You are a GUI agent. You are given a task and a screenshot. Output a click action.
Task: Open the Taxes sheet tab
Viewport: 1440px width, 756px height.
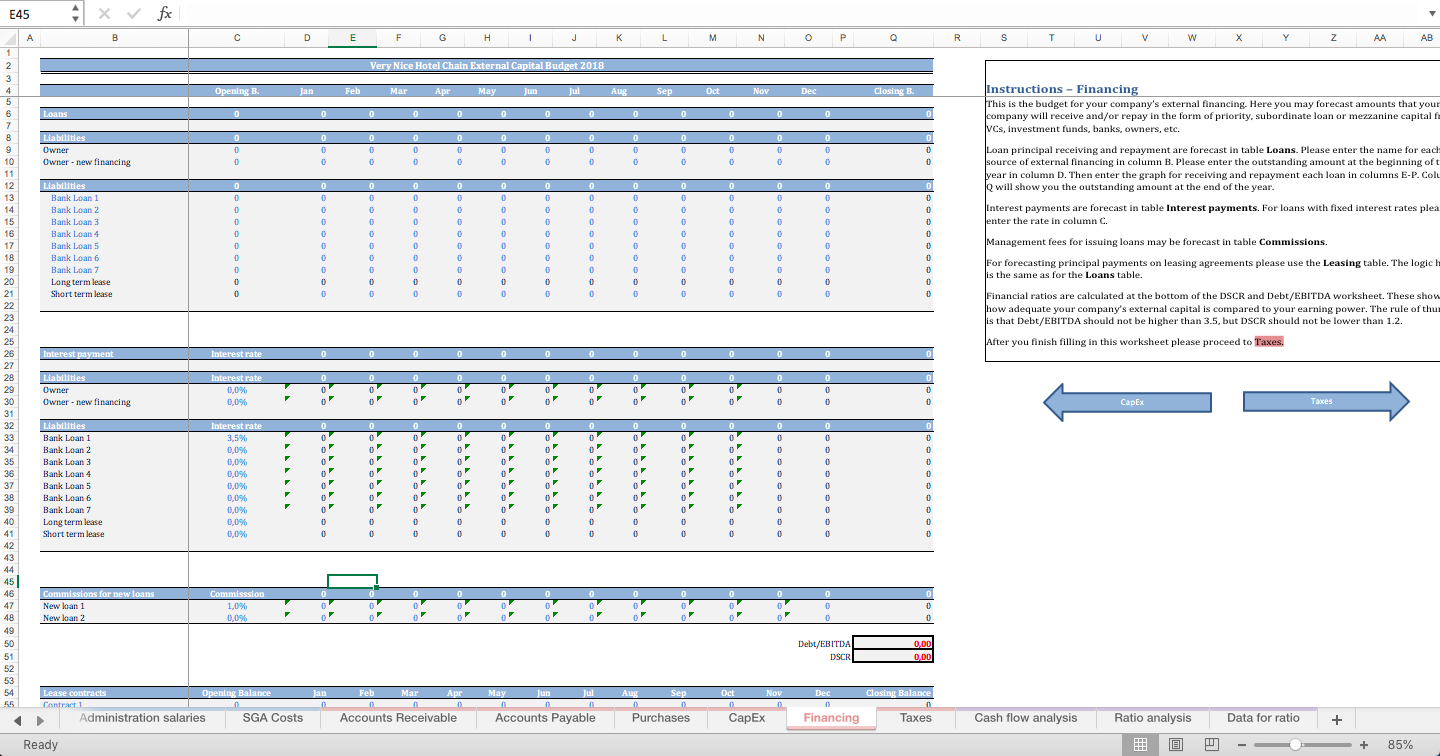pyautogui.click(x=915, y=718)
